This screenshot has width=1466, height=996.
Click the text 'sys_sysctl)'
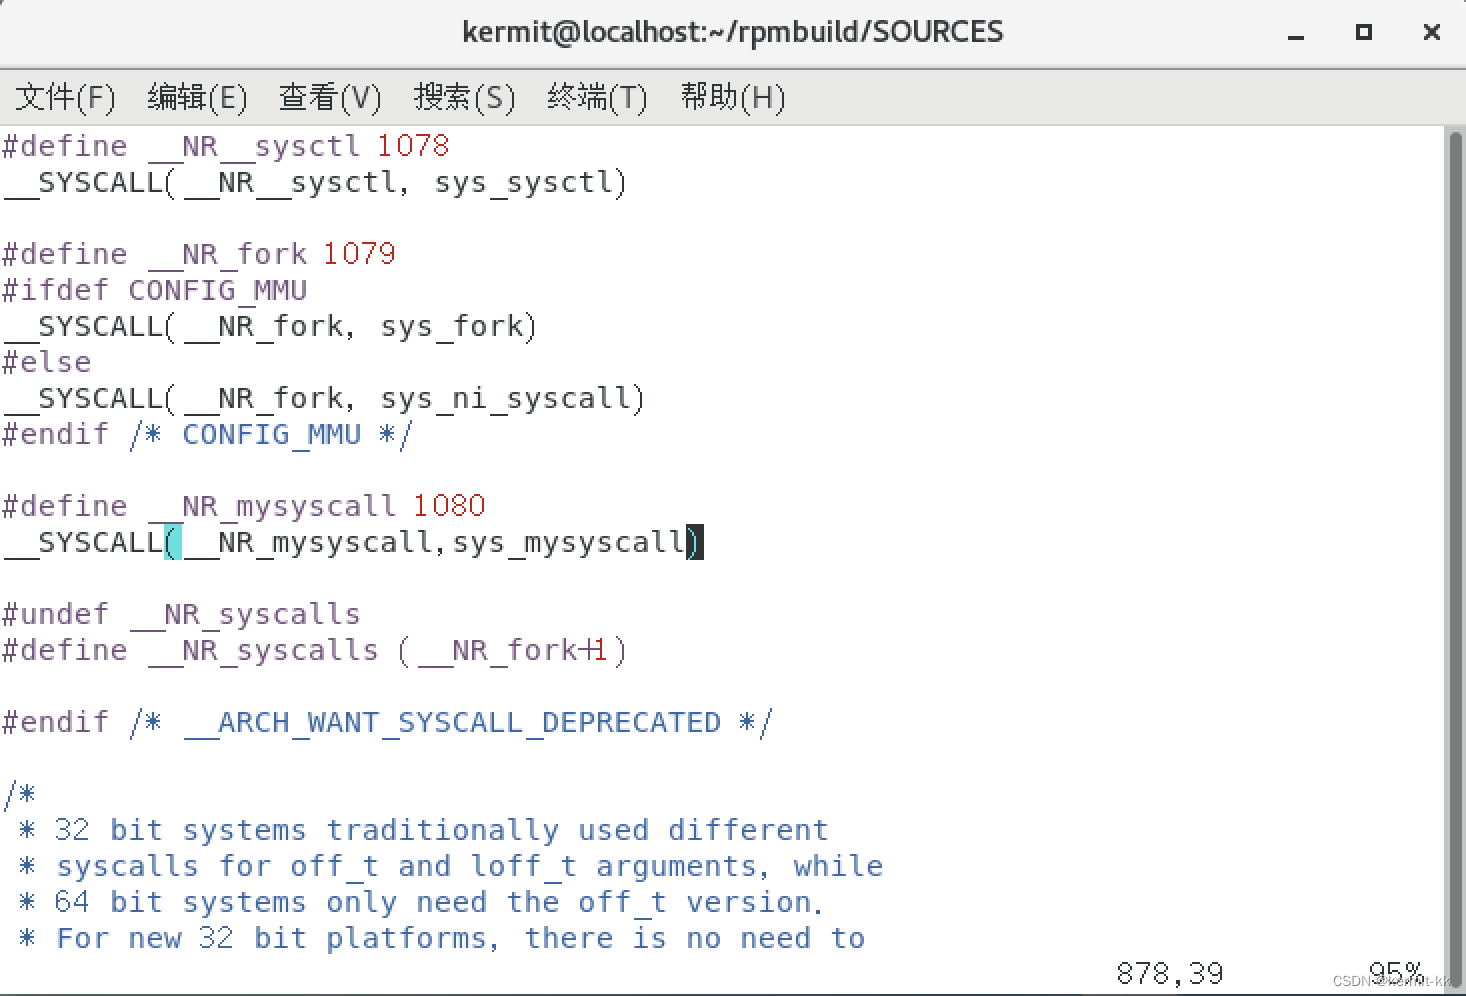click(x=531, y=182)
